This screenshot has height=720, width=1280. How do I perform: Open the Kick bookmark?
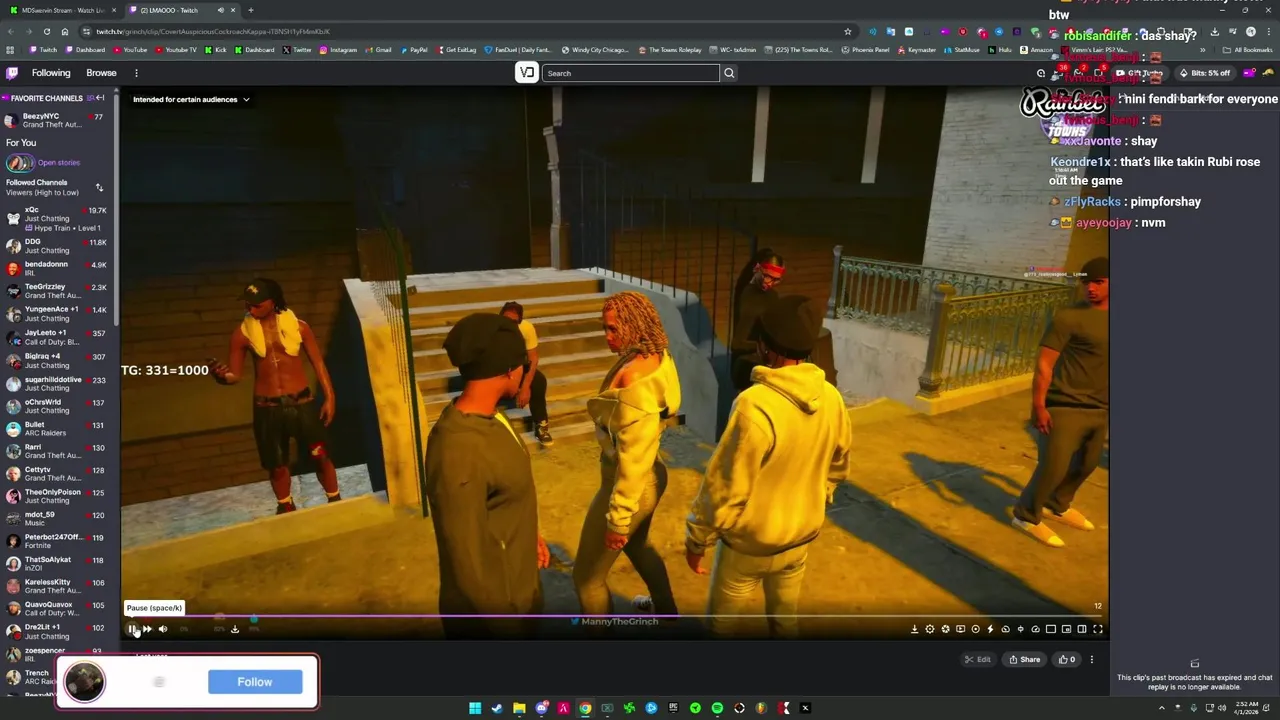coord(215,49)
